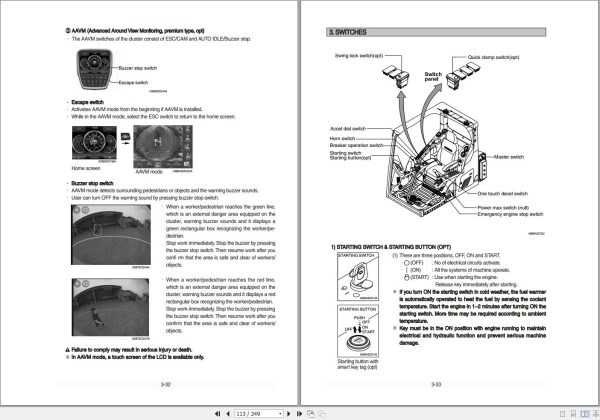Click the 3. SWITCHES section header
600x420 pixels.
coord(436,32)
